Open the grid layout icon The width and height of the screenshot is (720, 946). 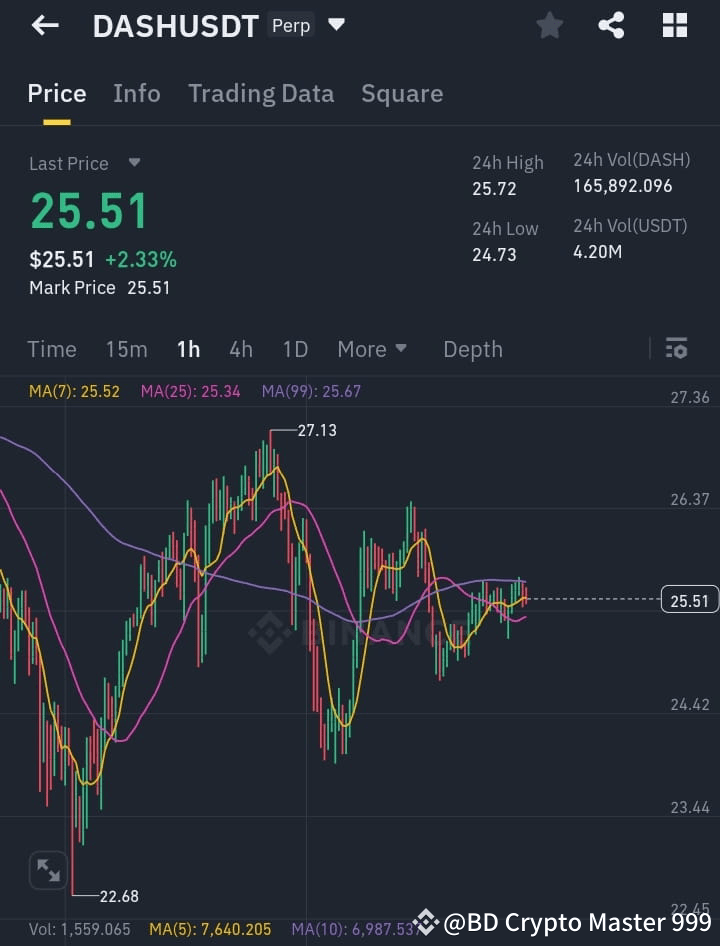pyautogui.click(x=675, y=26)
